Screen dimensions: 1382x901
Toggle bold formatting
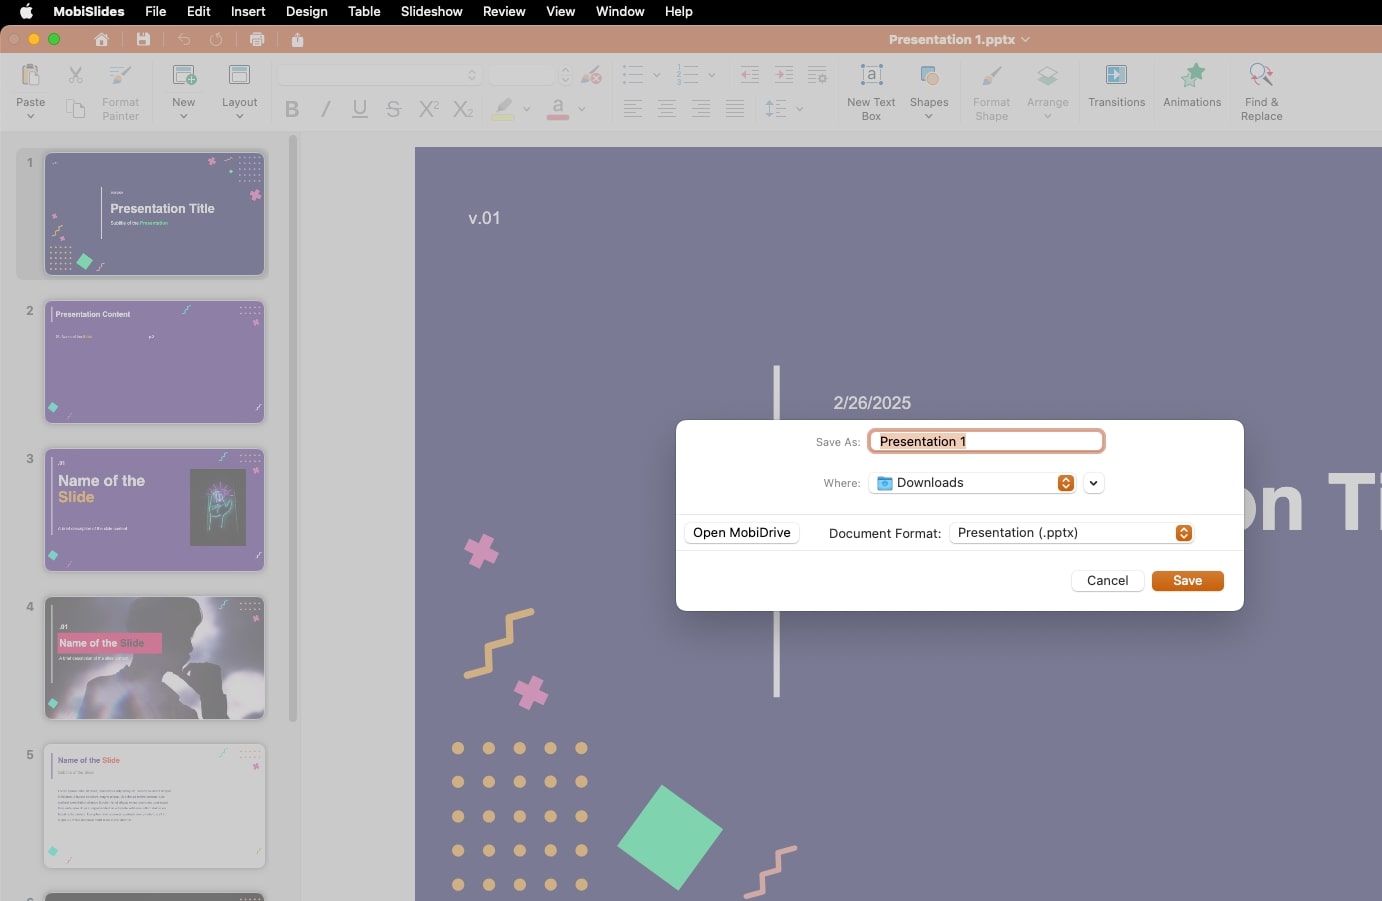tap(291, 110)
